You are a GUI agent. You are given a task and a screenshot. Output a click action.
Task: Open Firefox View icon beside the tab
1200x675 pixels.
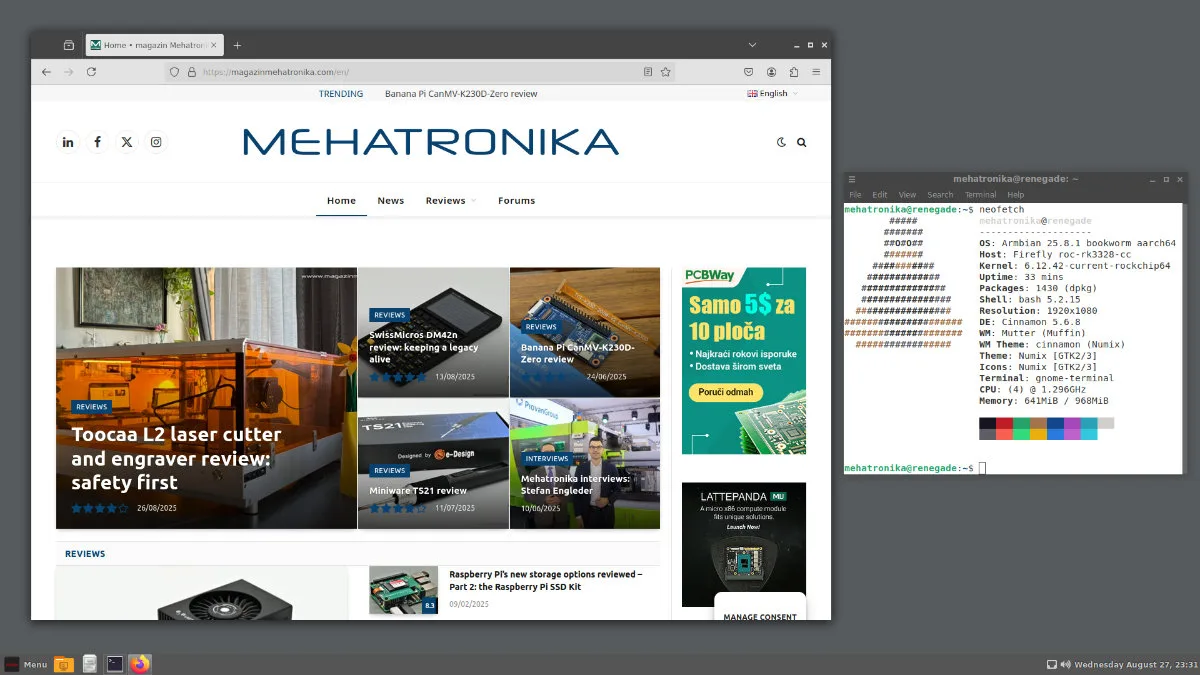pyautogui.click(x=68, y=45)
